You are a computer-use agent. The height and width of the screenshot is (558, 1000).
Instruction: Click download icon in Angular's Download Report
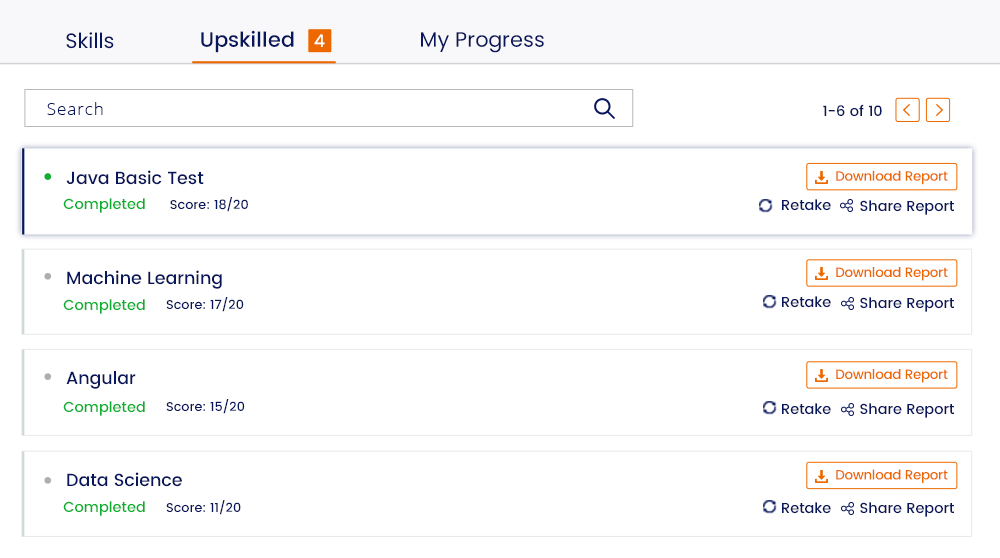(821, 375)
